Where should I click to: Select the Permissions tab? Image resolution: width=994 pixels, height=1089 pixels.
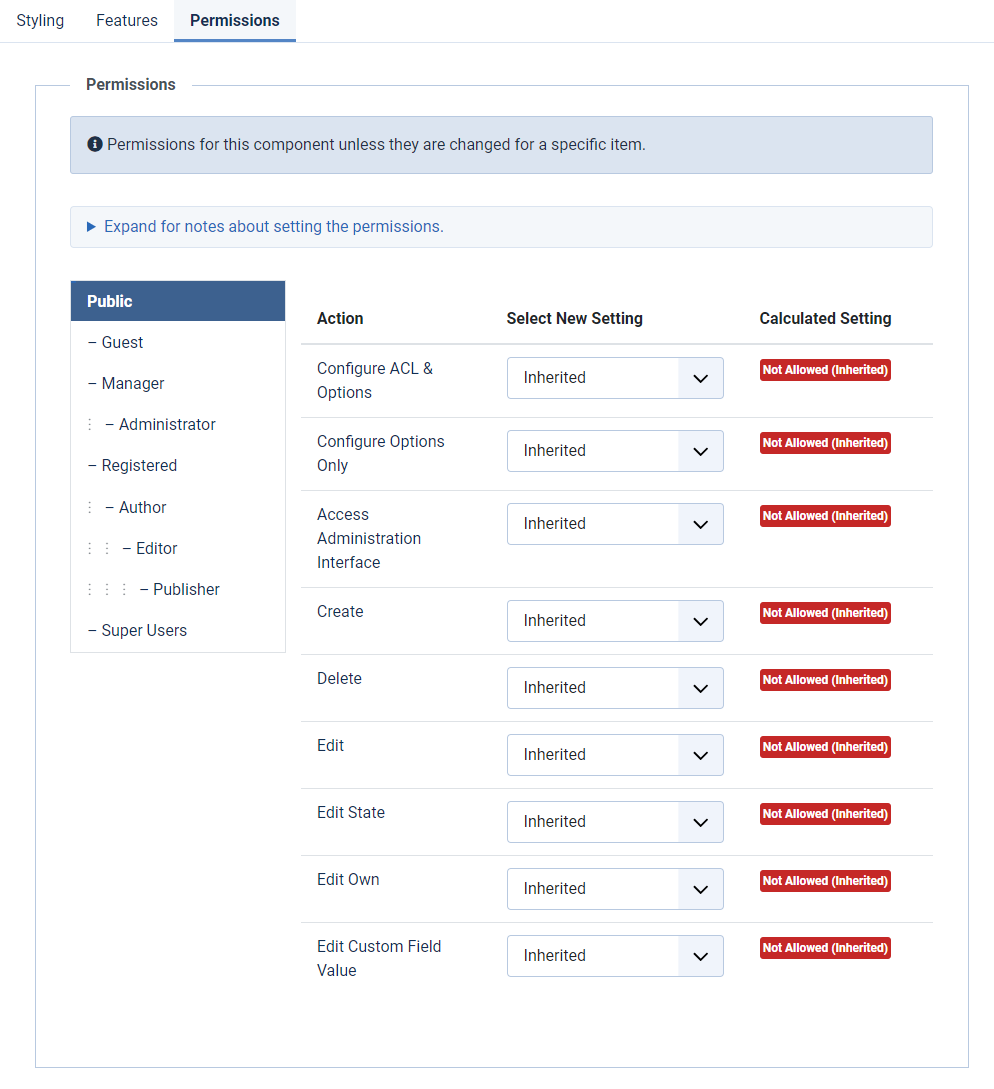click(235, 21)
